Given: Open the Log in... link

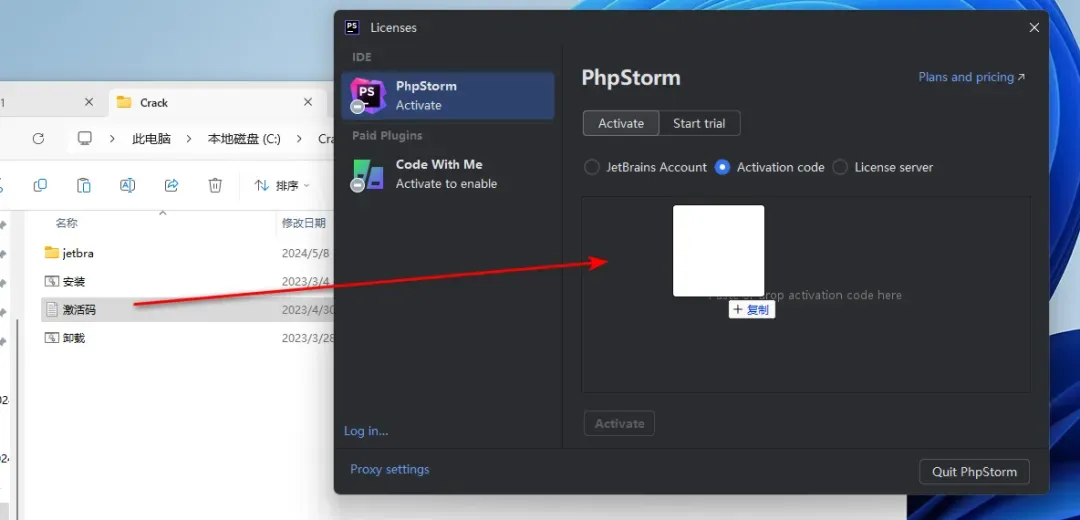Looking at the screenshot, I should coord(366,431).
